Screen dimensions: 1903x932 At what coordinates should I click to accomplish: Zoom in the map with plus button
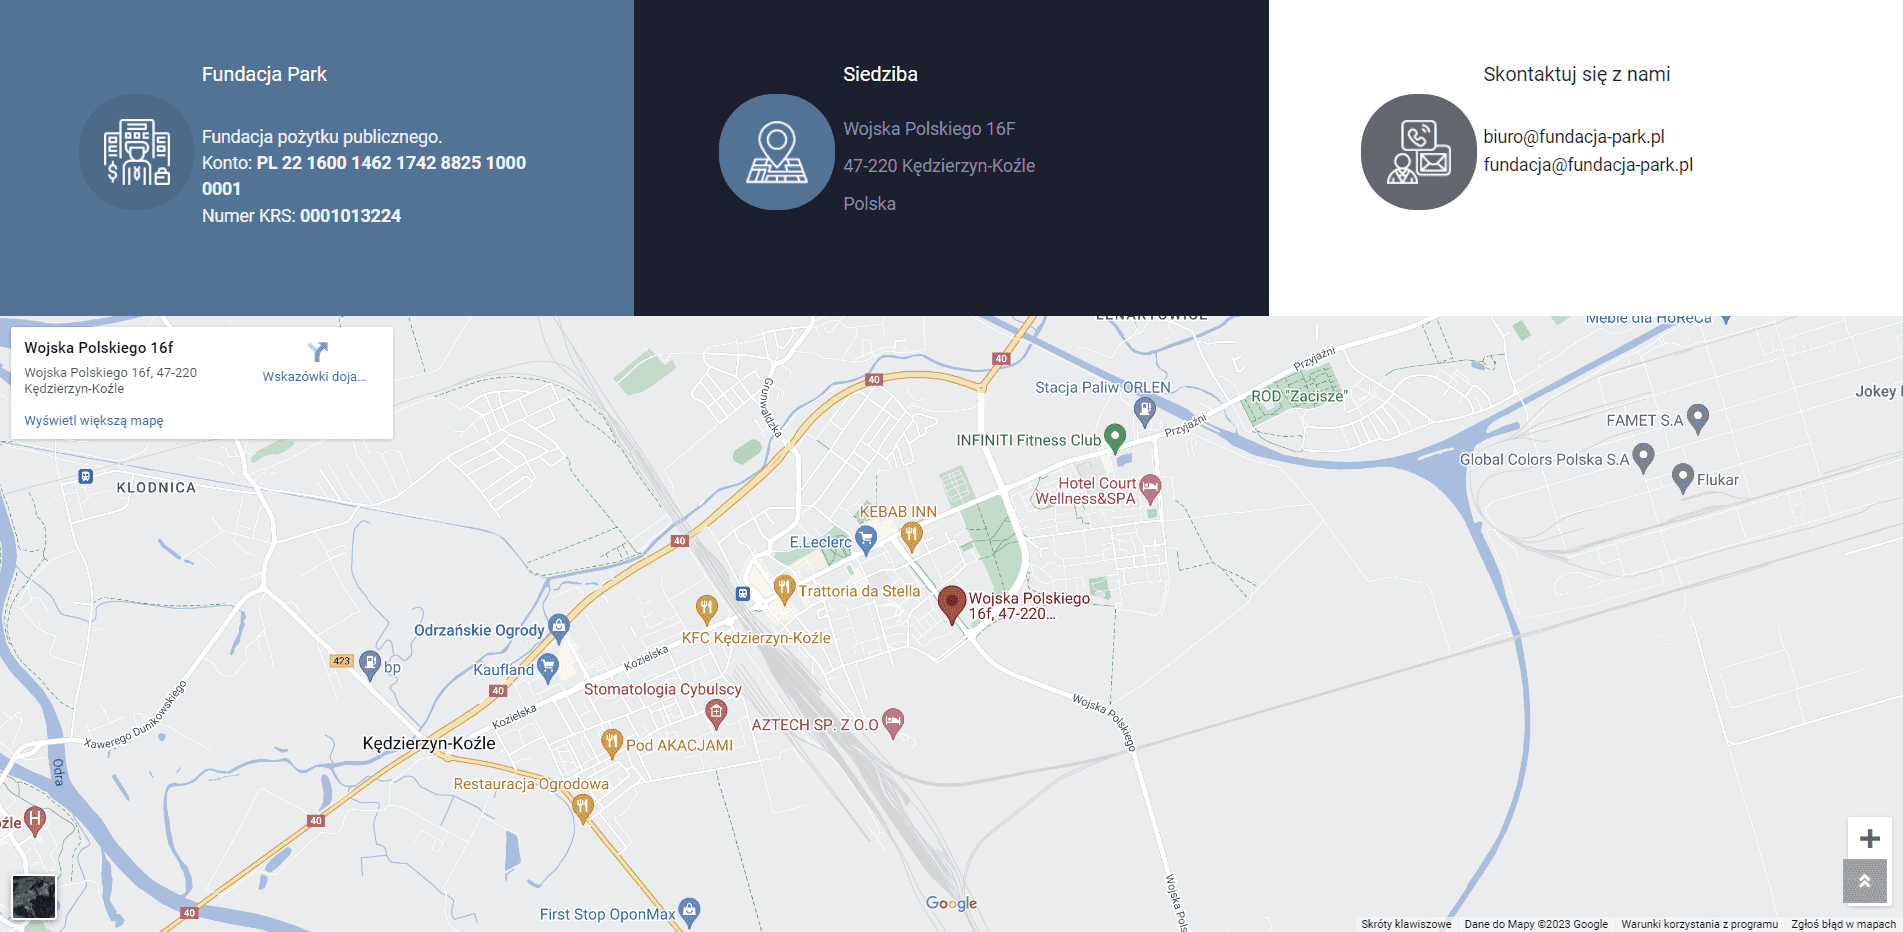click(1869, 838)
